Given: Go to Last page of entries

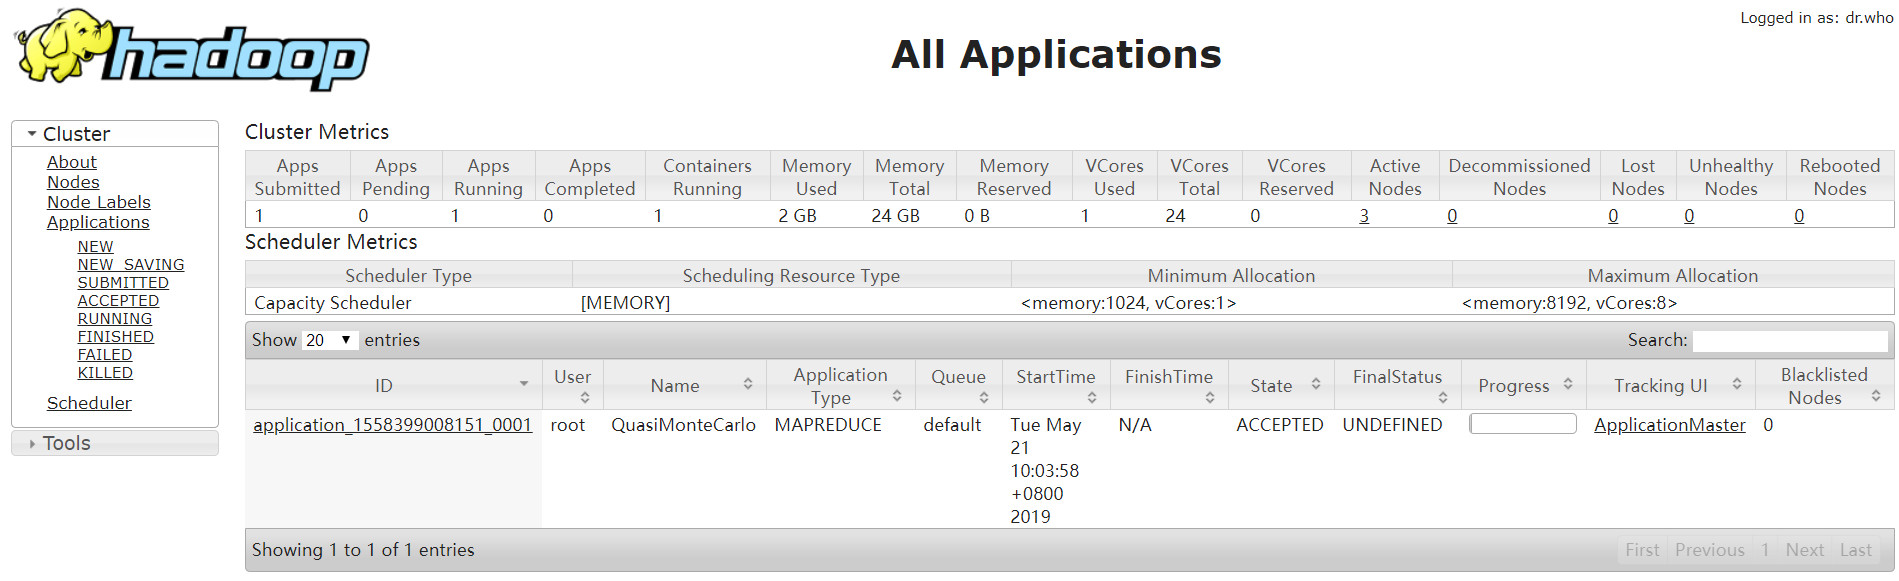Looking at the screenshot, I should coord(1856,550).
